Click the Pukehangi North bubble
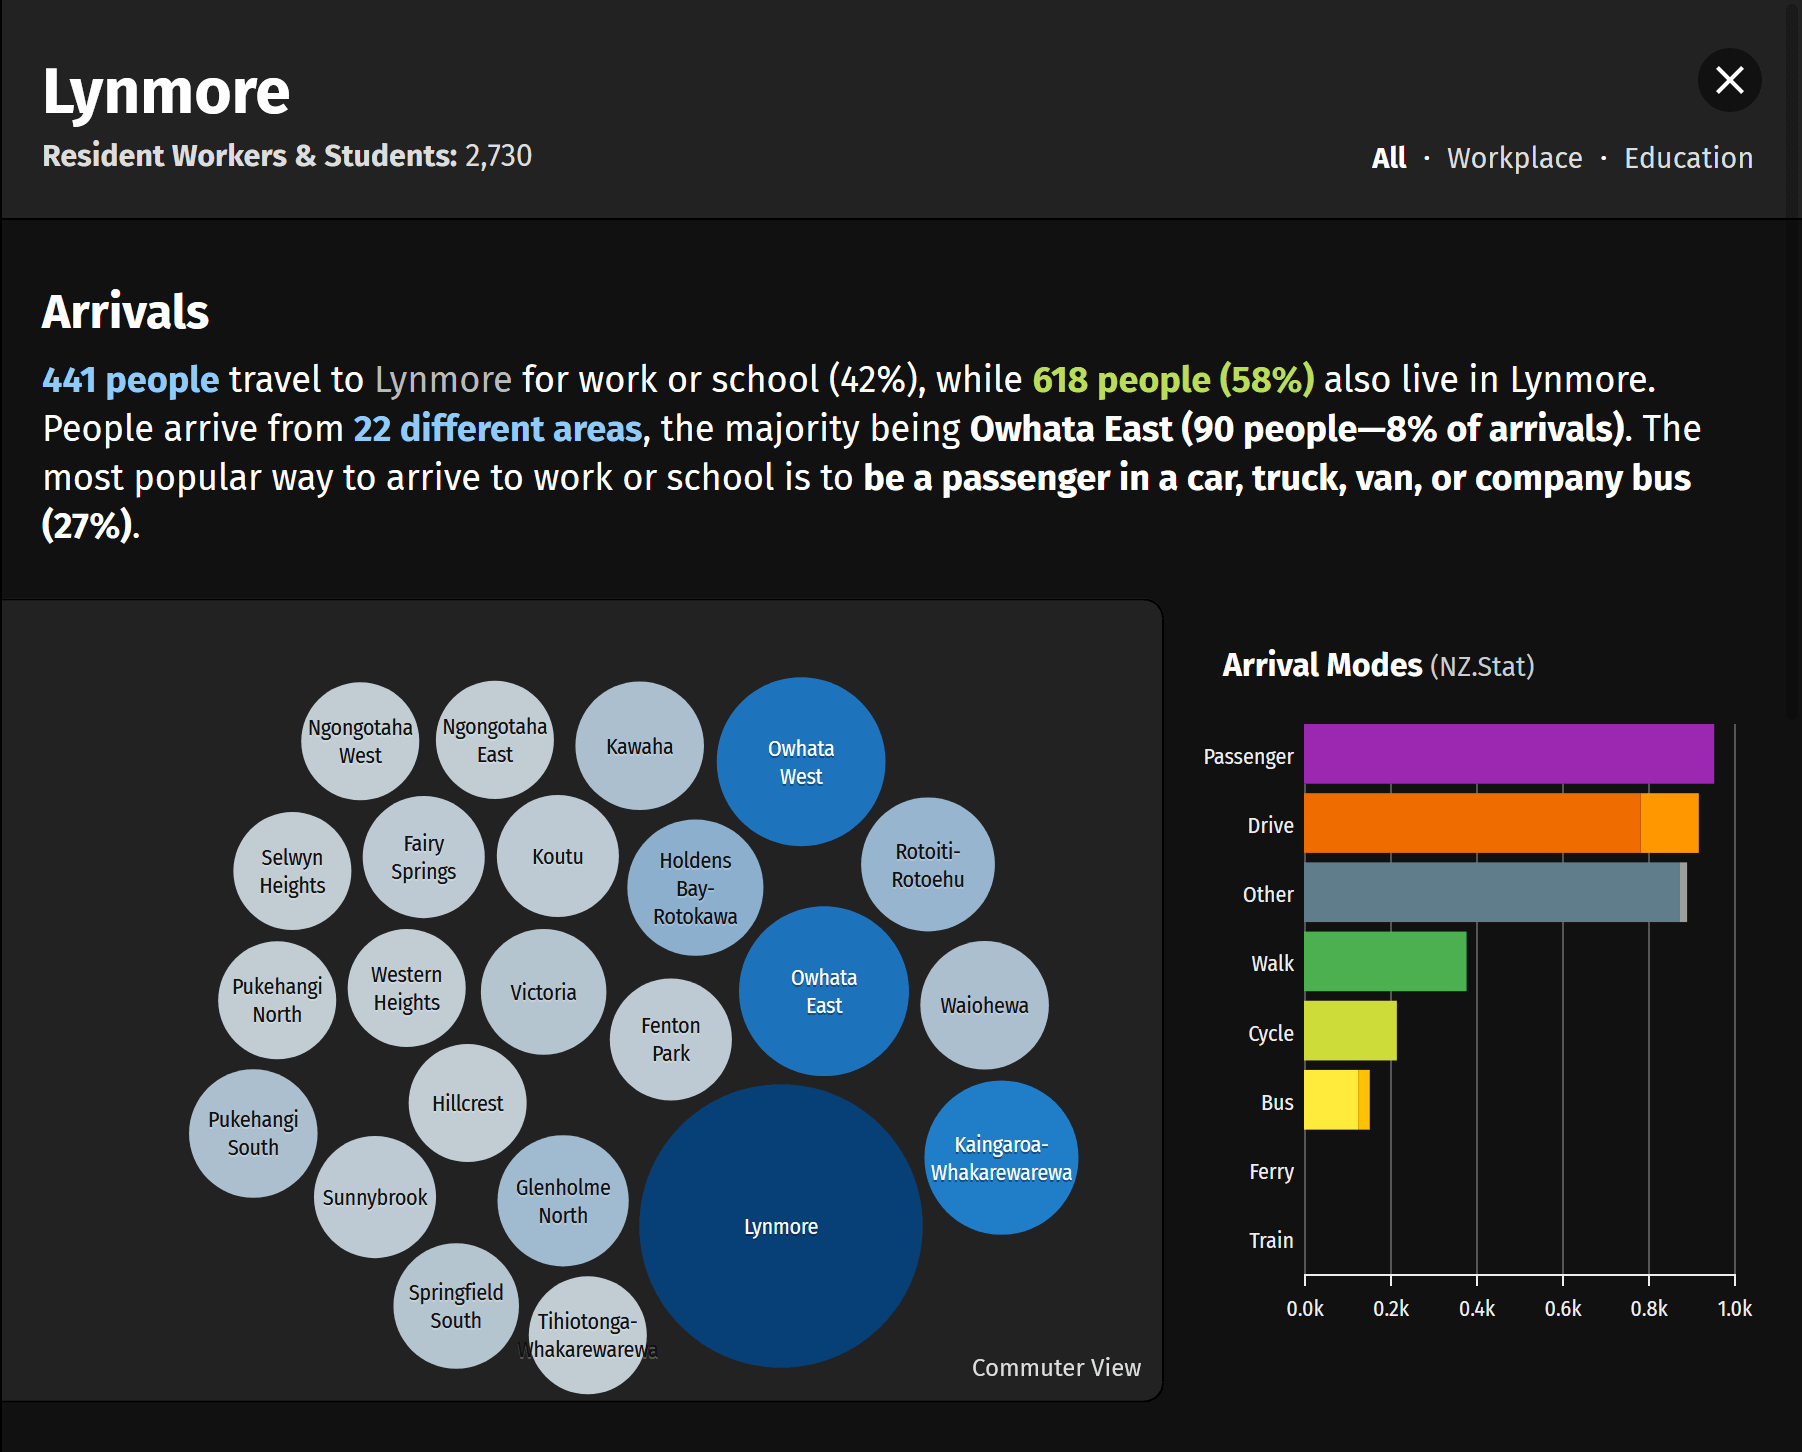Image resolution: width=1802 pixels, height=1452 pixels. click(x=277, y=1000)
